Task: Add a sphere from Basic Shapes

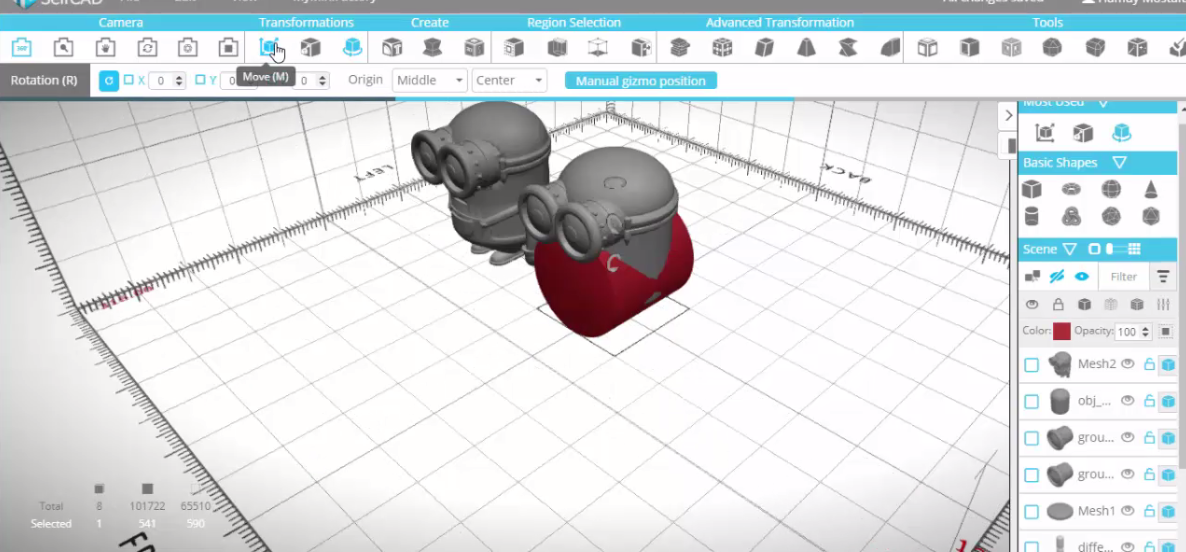Action: pyautogui.click(x=1110, y=189)
